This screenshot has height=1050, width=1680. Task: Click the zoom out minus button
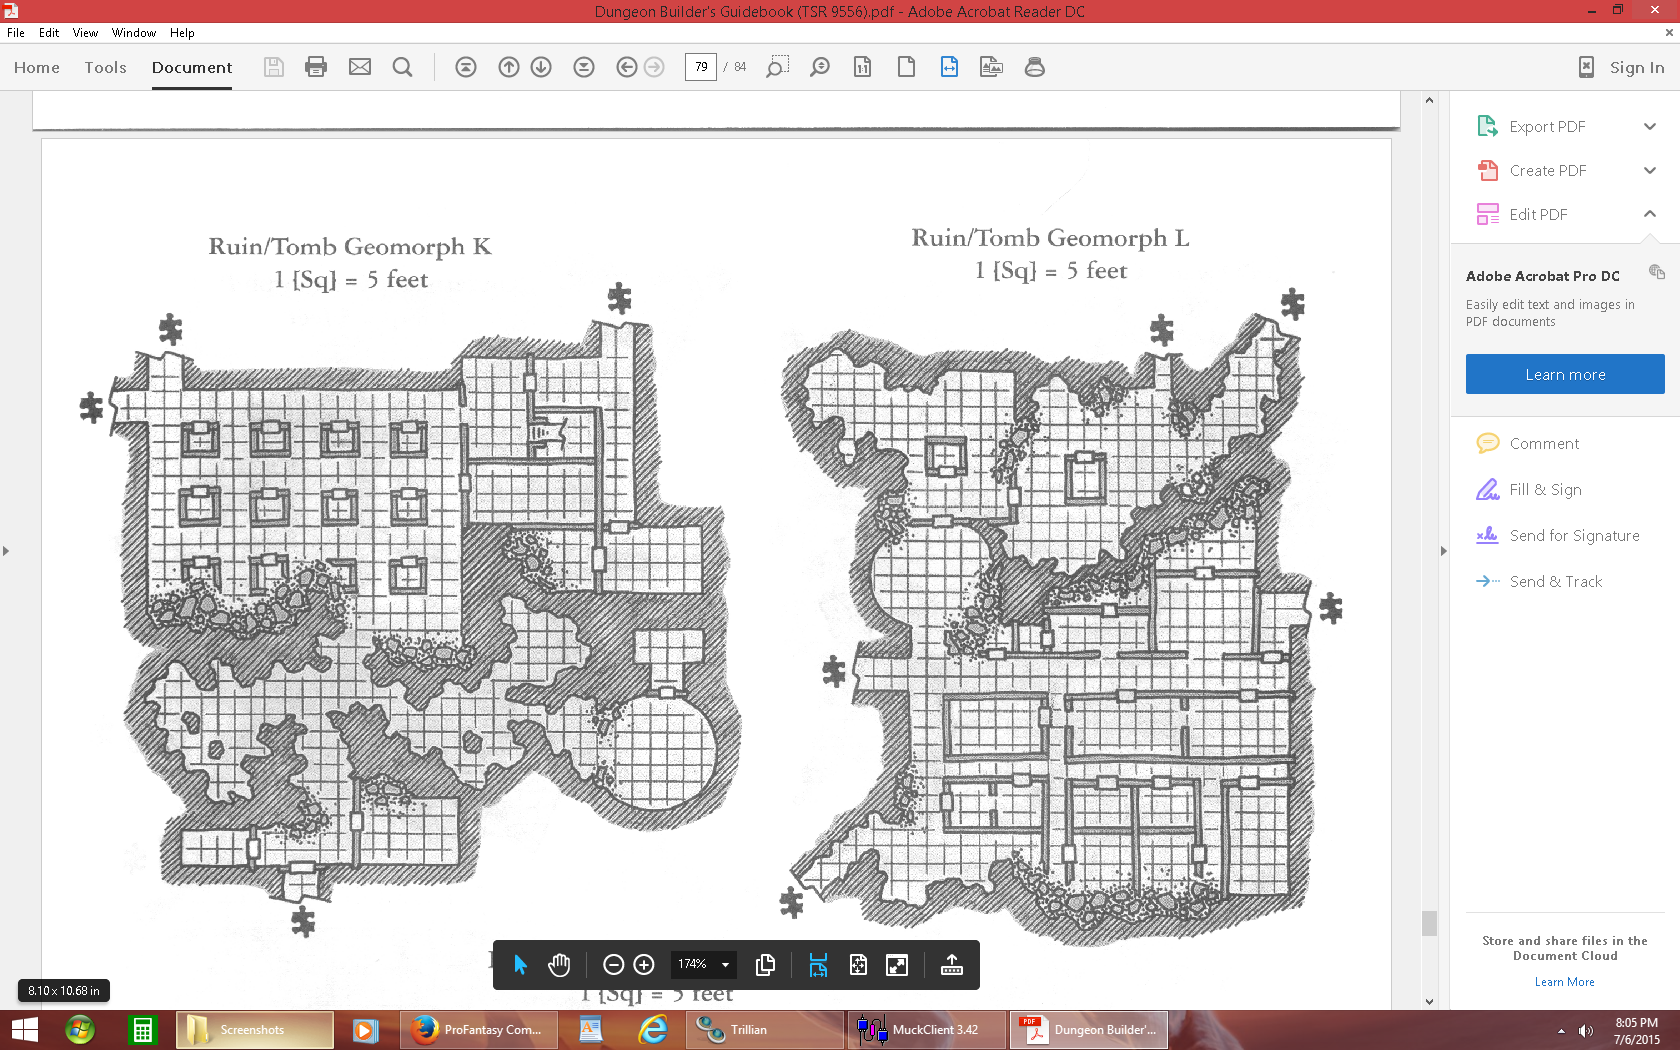click(x=614, y=965)
